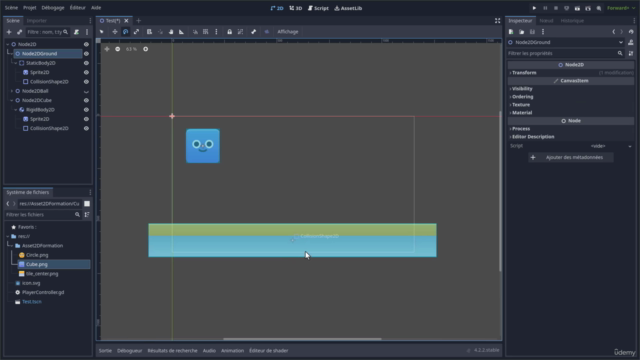Open the Sortie output panel
The image size is (640, 360).
click(x=105, y=351)
